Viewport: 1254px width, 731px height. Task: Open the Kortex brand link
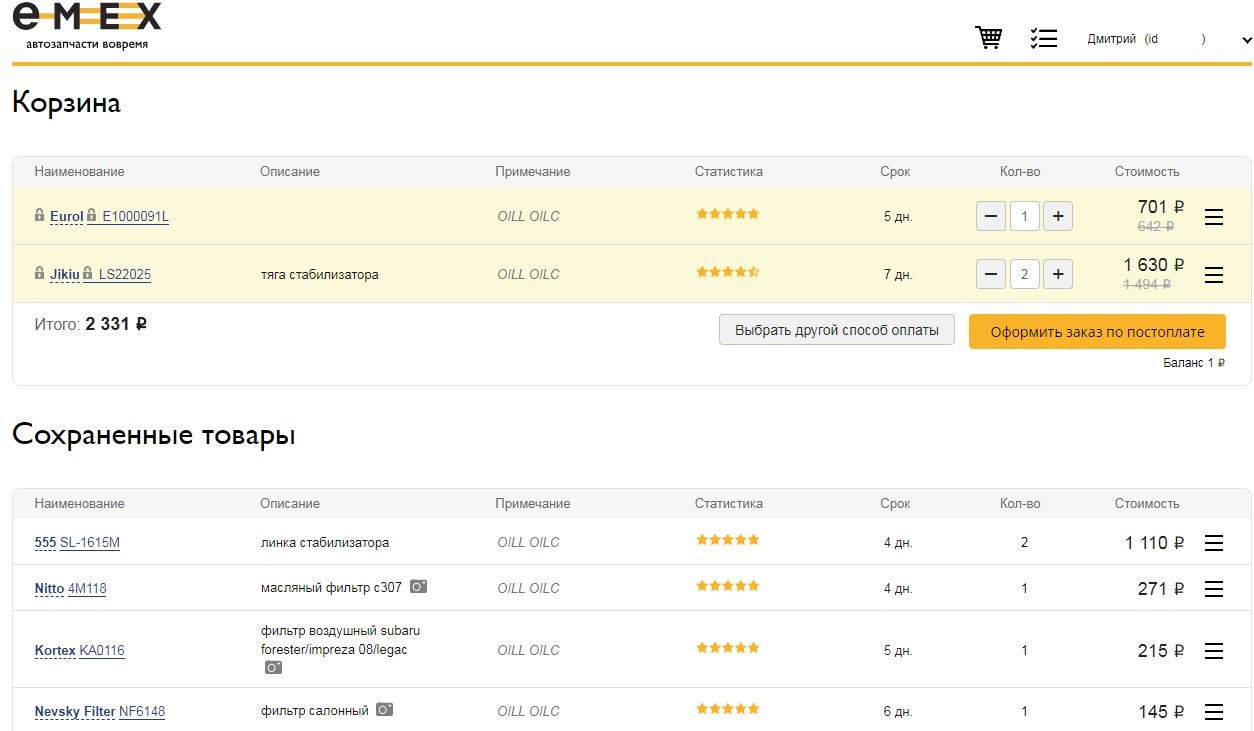(x=55, y=651)
